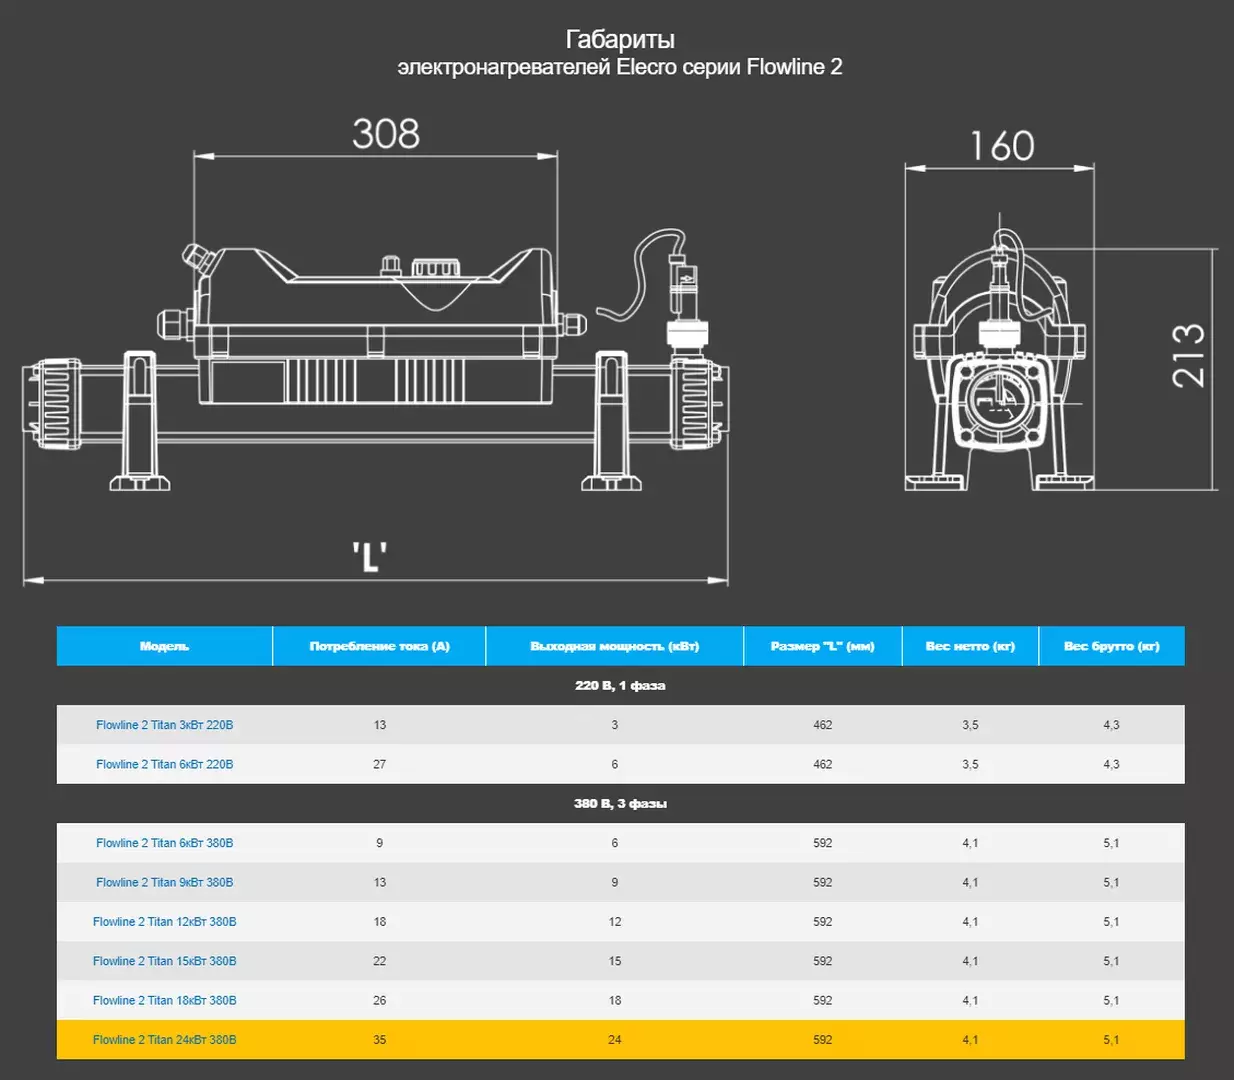The image size is (1234, 1080).
Task: Click power value 24 in 24кВт 380В row
Action: click(x=614, y=1040)
